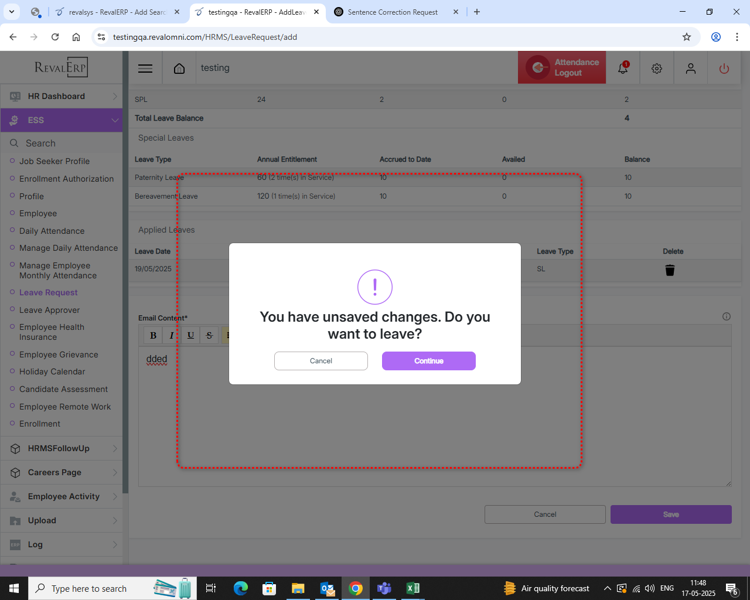
Task: Delete the applied leave with trash icon
Action: (670, 270)
